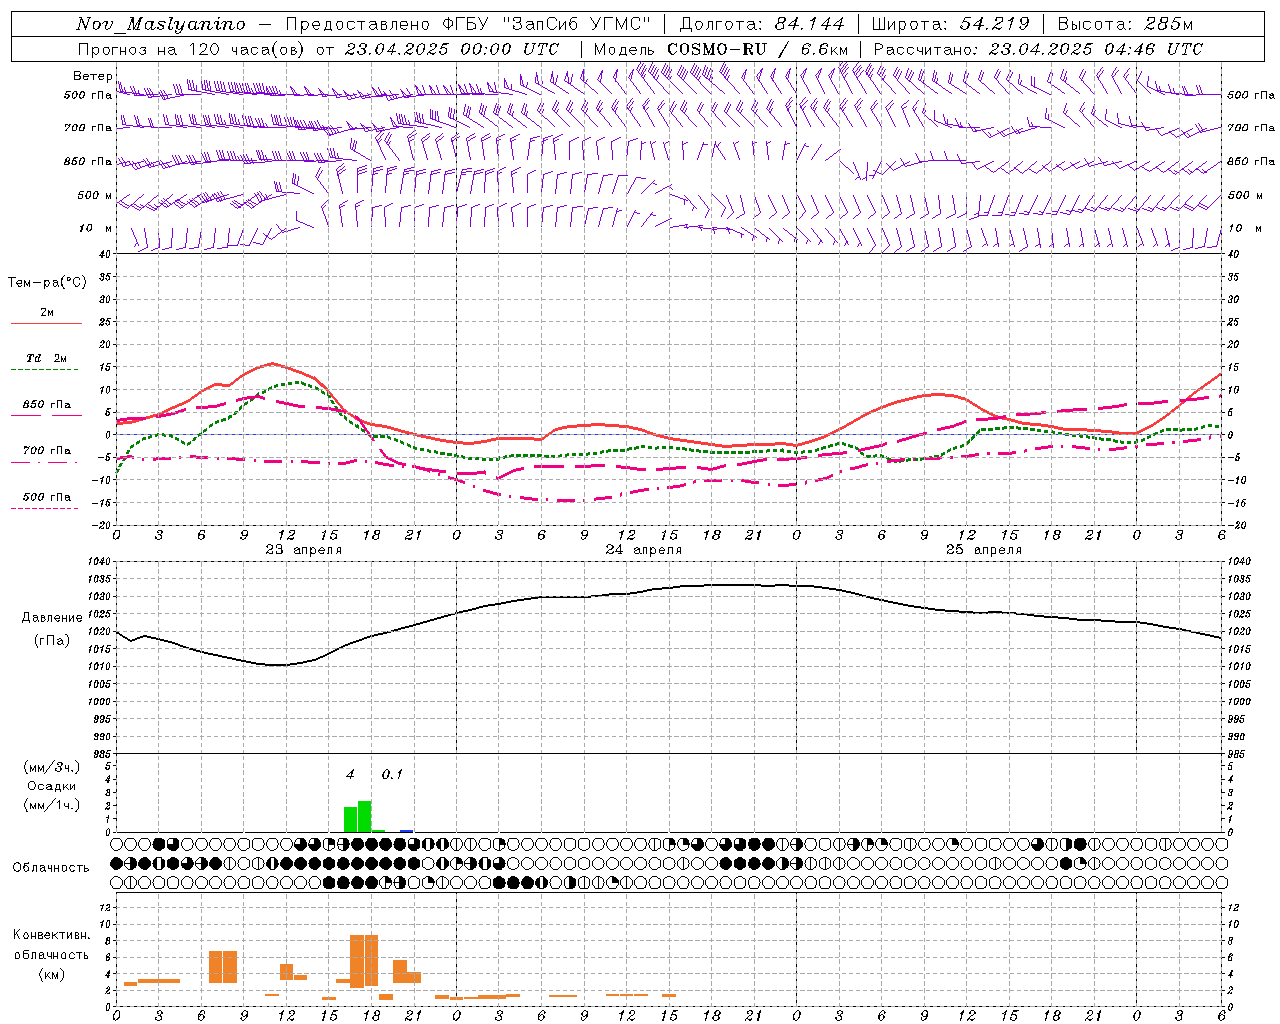Image resolution: width=1280 pixels, height=1024 pixels.
Task: Click the Тем-ра(°C) temperature panel label
Action: pos(47,283)
